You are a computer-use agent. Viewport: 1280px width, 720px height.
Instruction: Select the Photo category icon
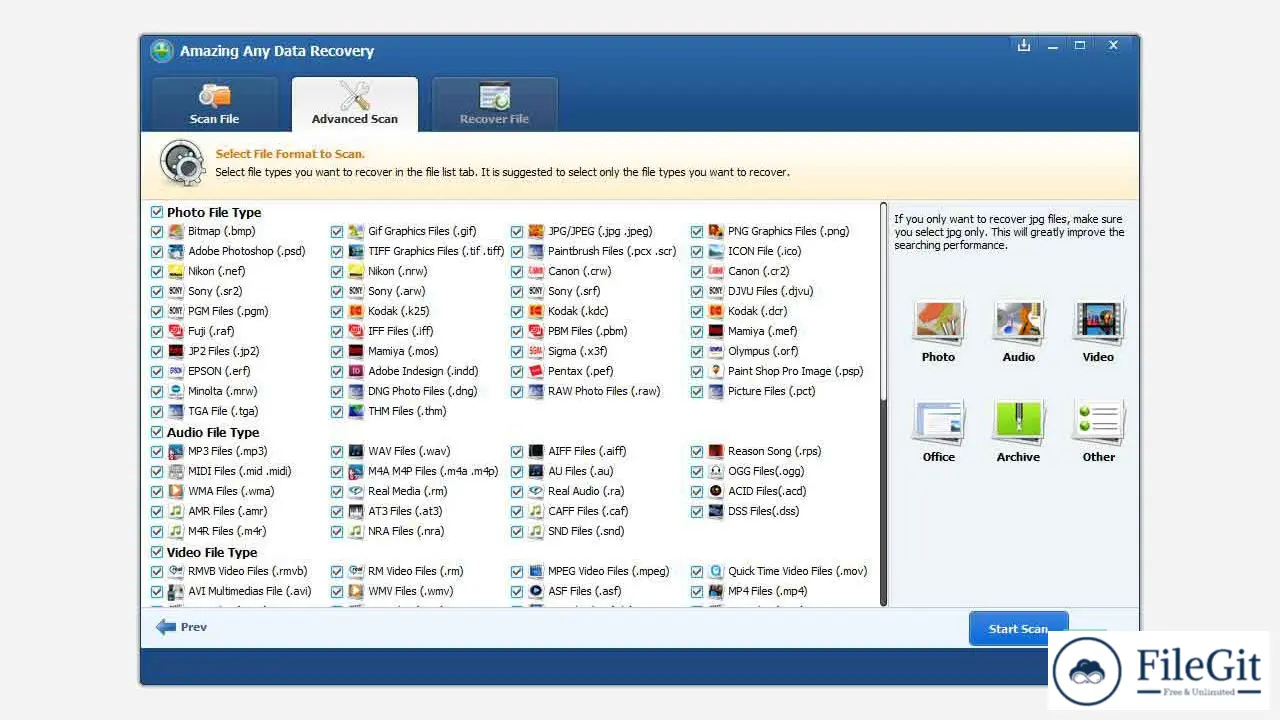tap(938, 323)
